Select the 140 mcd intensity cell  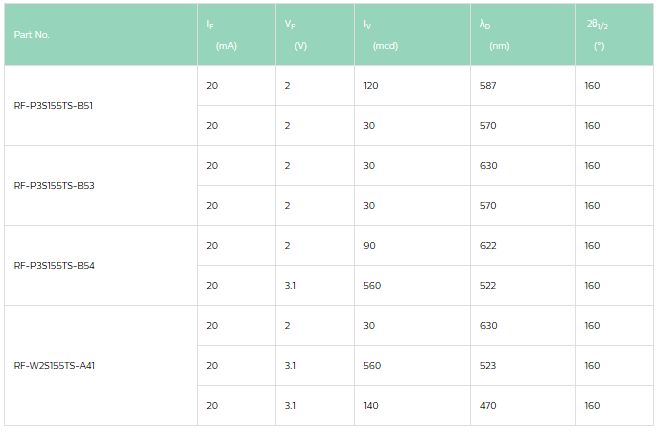point(373,406)
